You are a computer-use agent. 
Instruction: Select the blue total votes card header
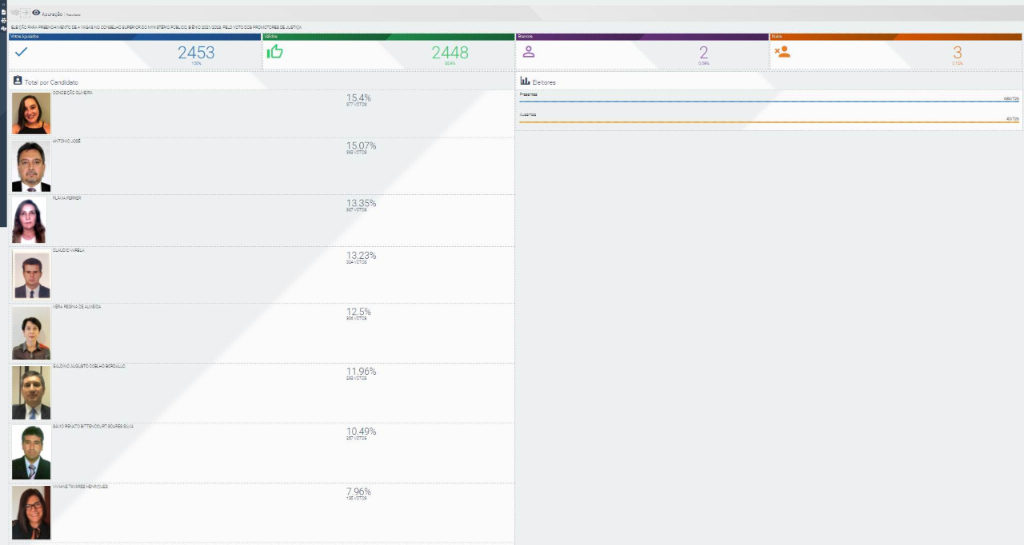[x=135, y=36]
